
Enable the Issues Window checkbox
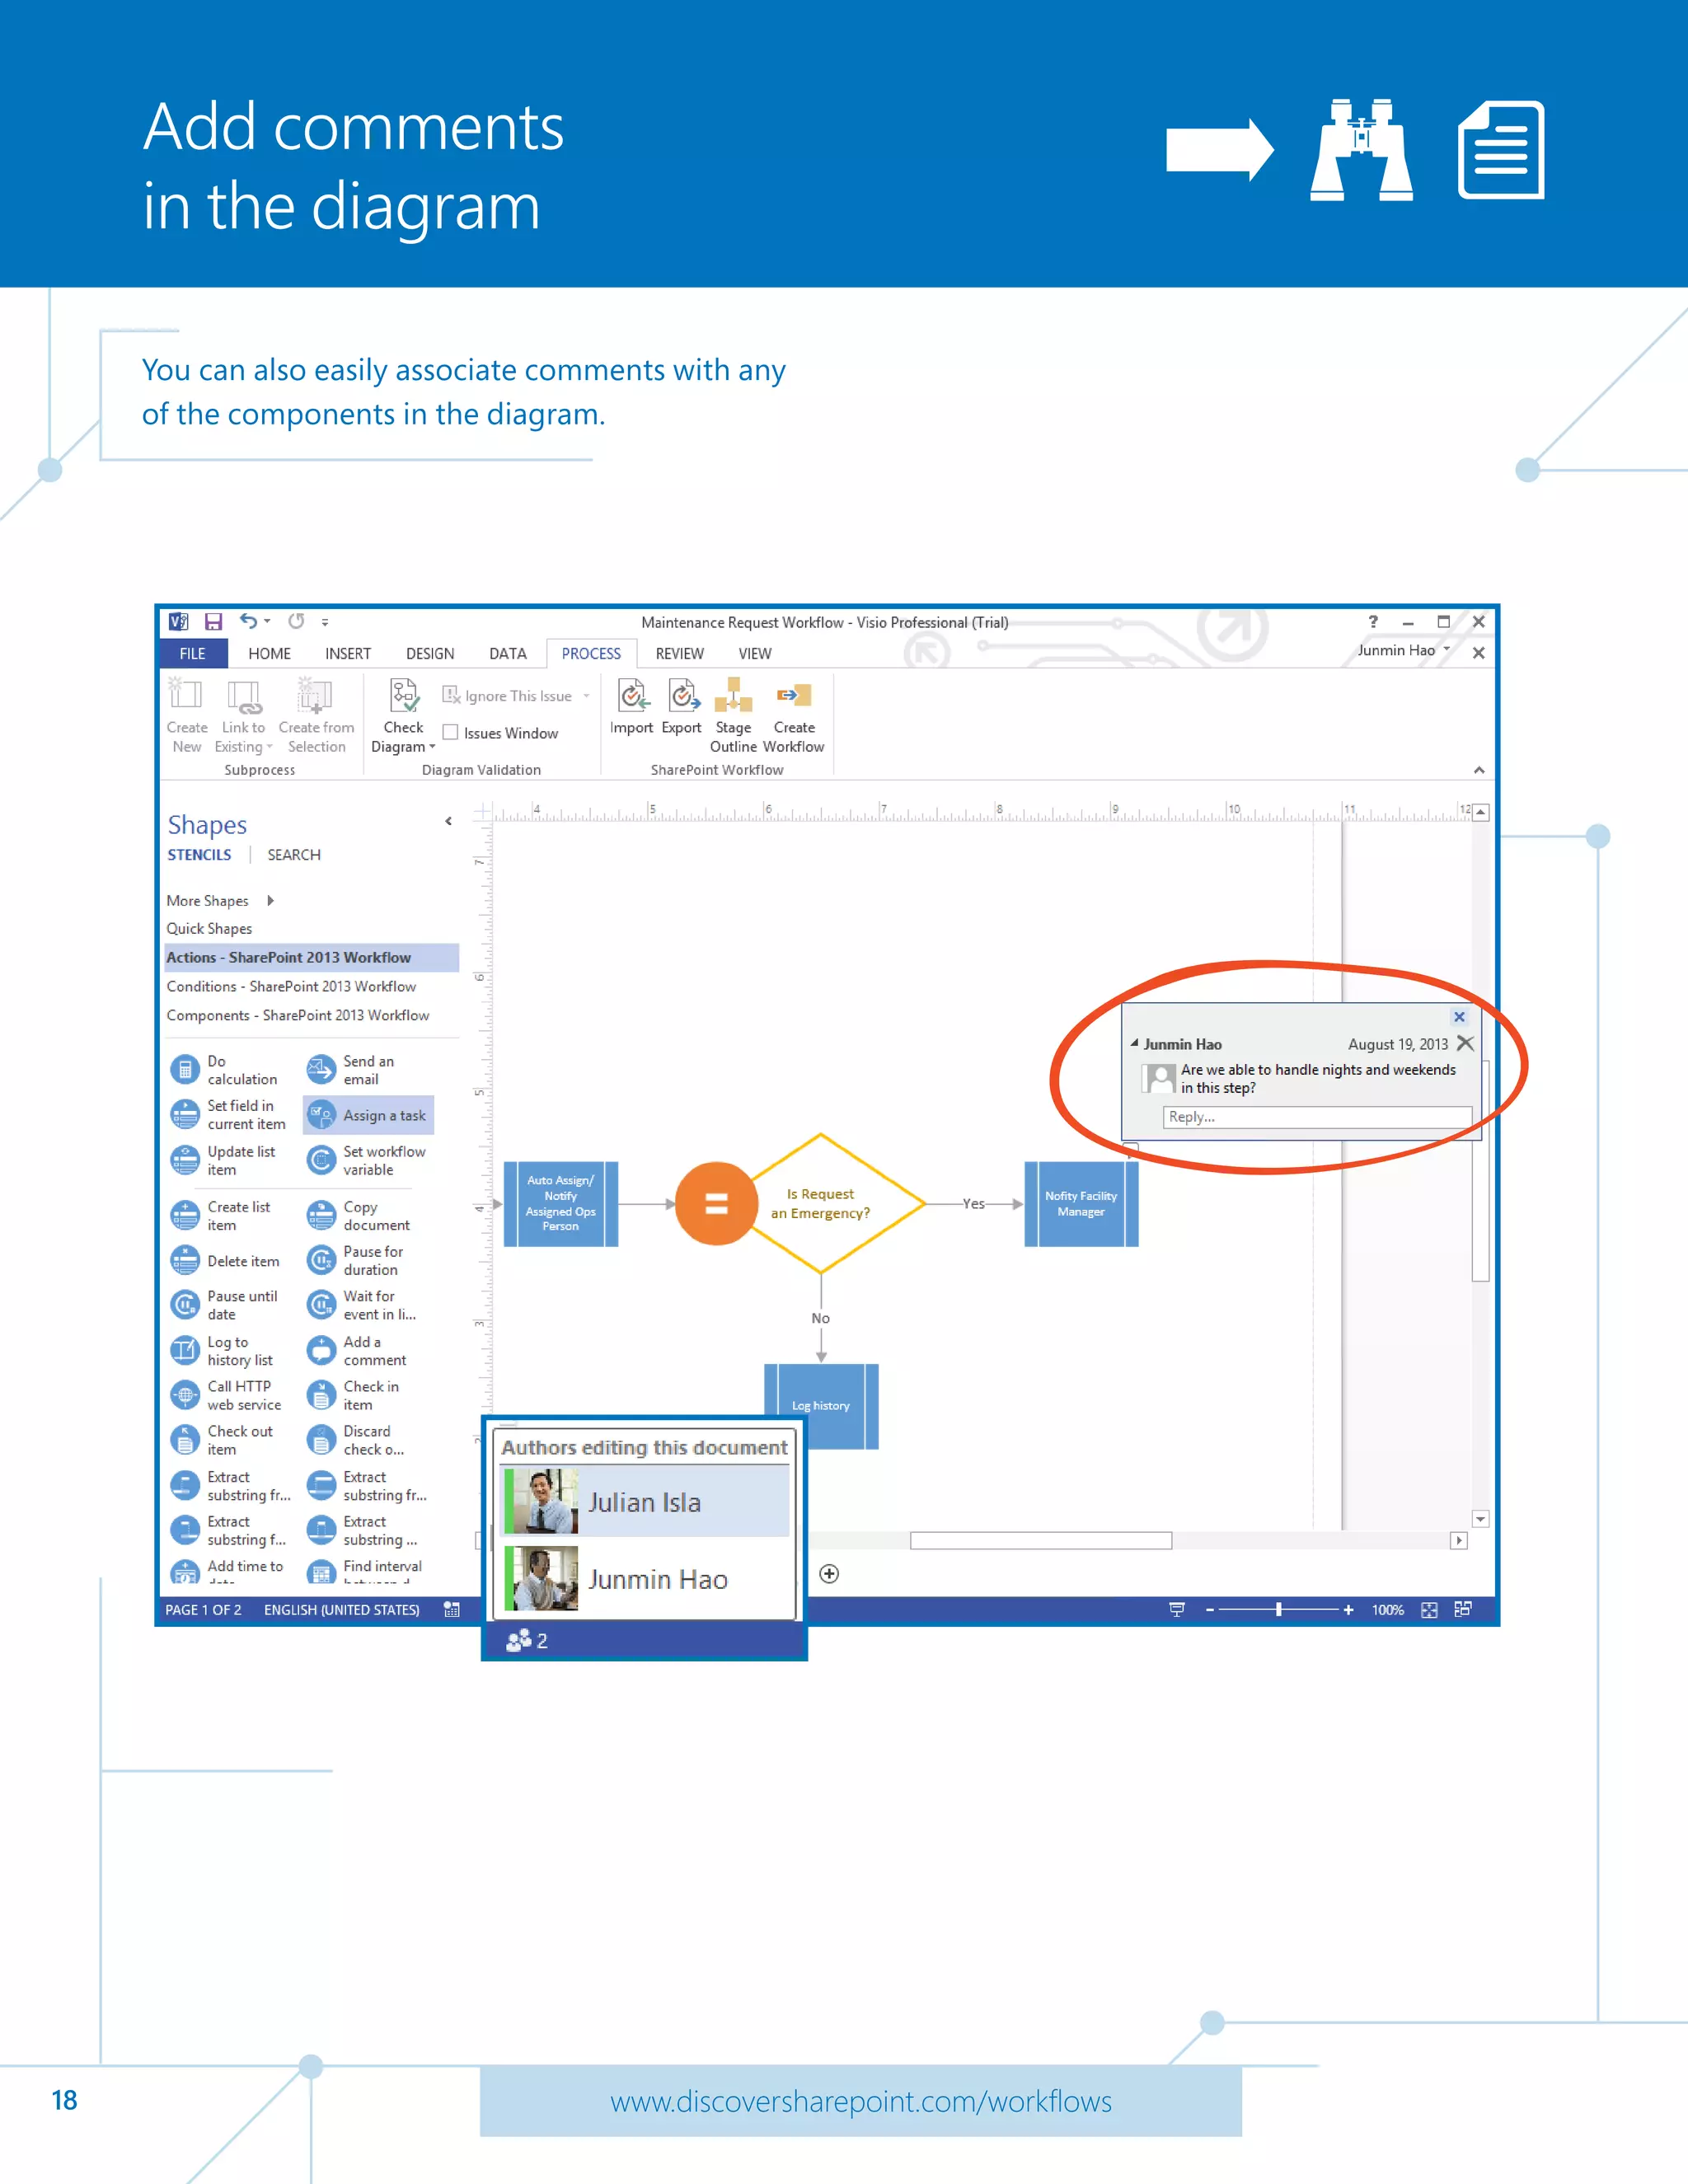coord(450,732)
